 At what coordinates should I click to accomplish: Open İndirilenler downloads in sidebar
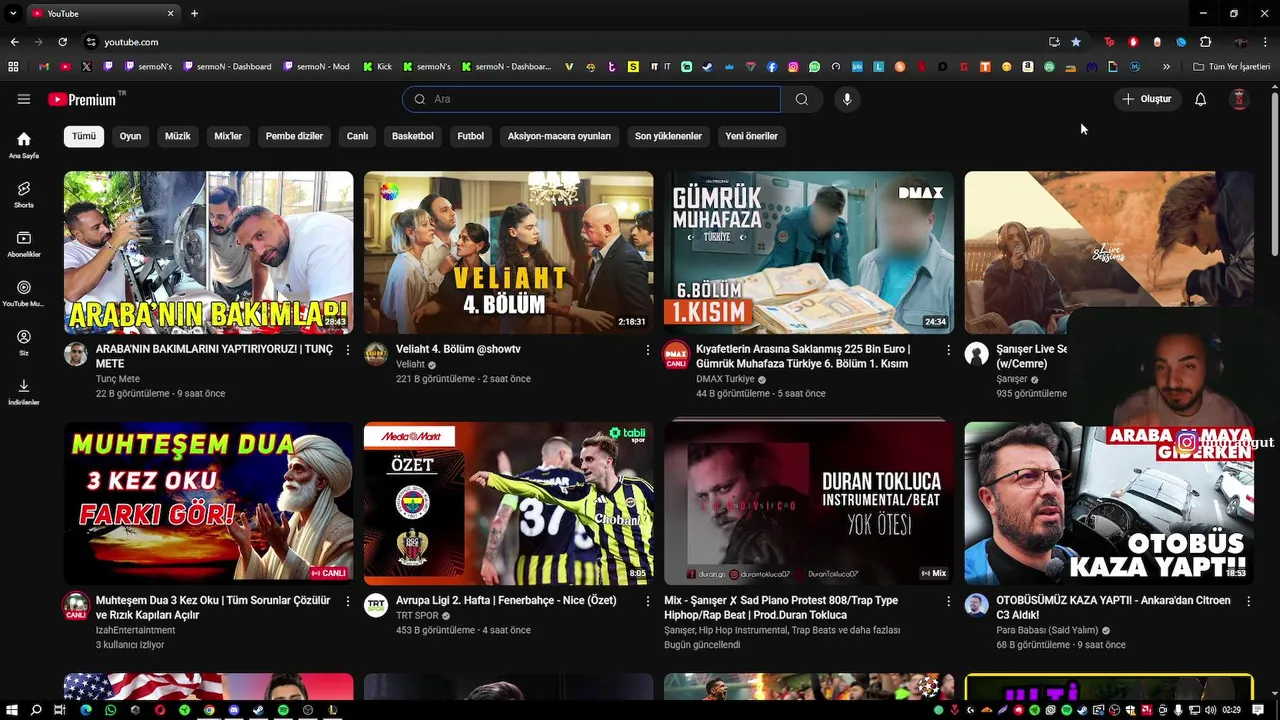24,392
